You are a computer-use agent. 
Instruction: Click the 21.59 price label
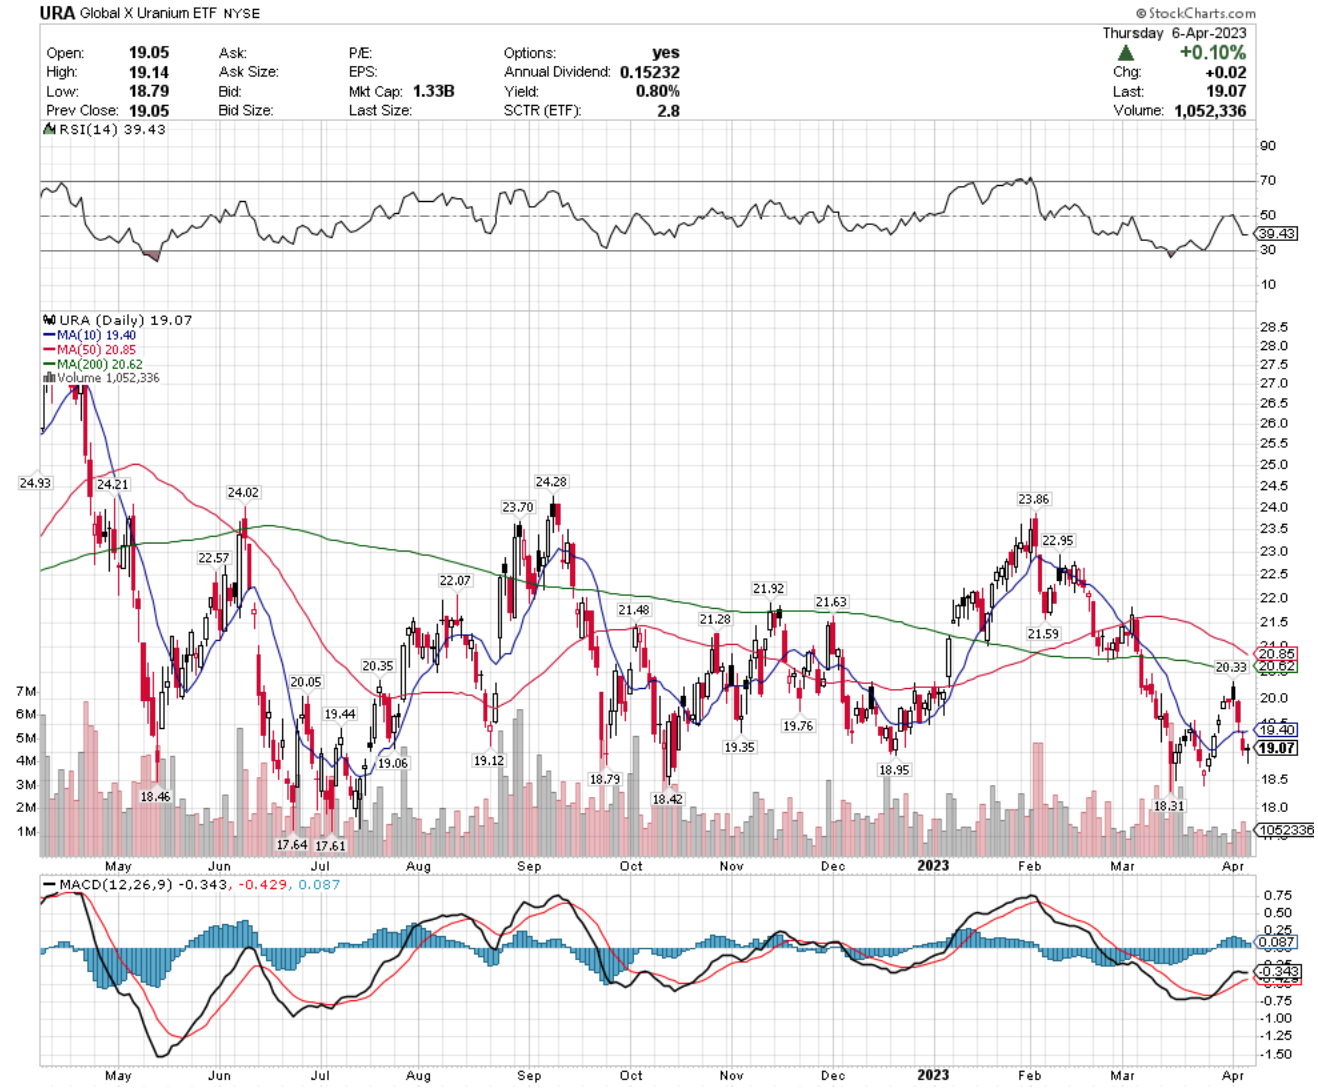(x=1043, y=634)
